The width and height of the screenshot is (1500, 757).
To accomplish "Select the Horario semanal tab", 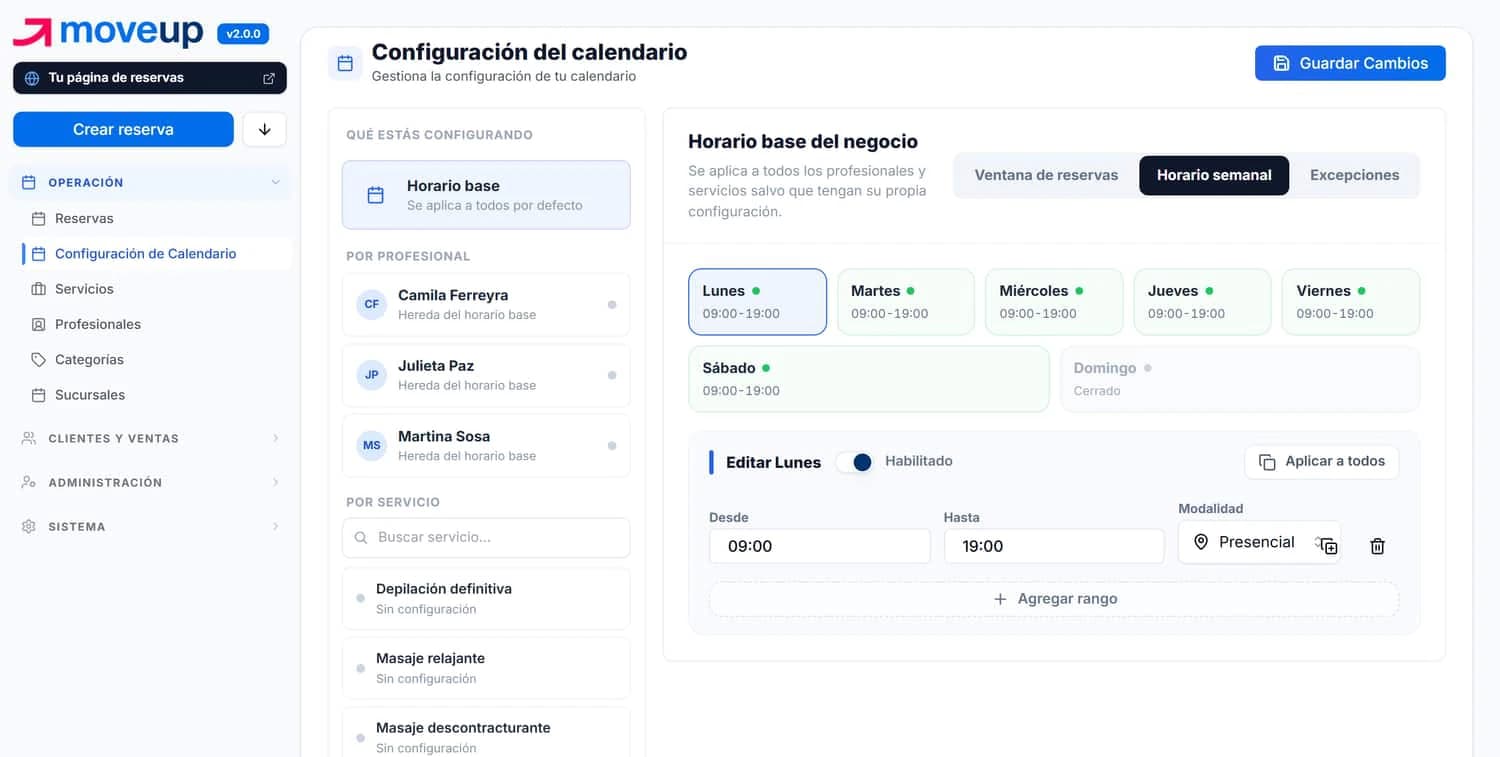I will click(1214, 175).
